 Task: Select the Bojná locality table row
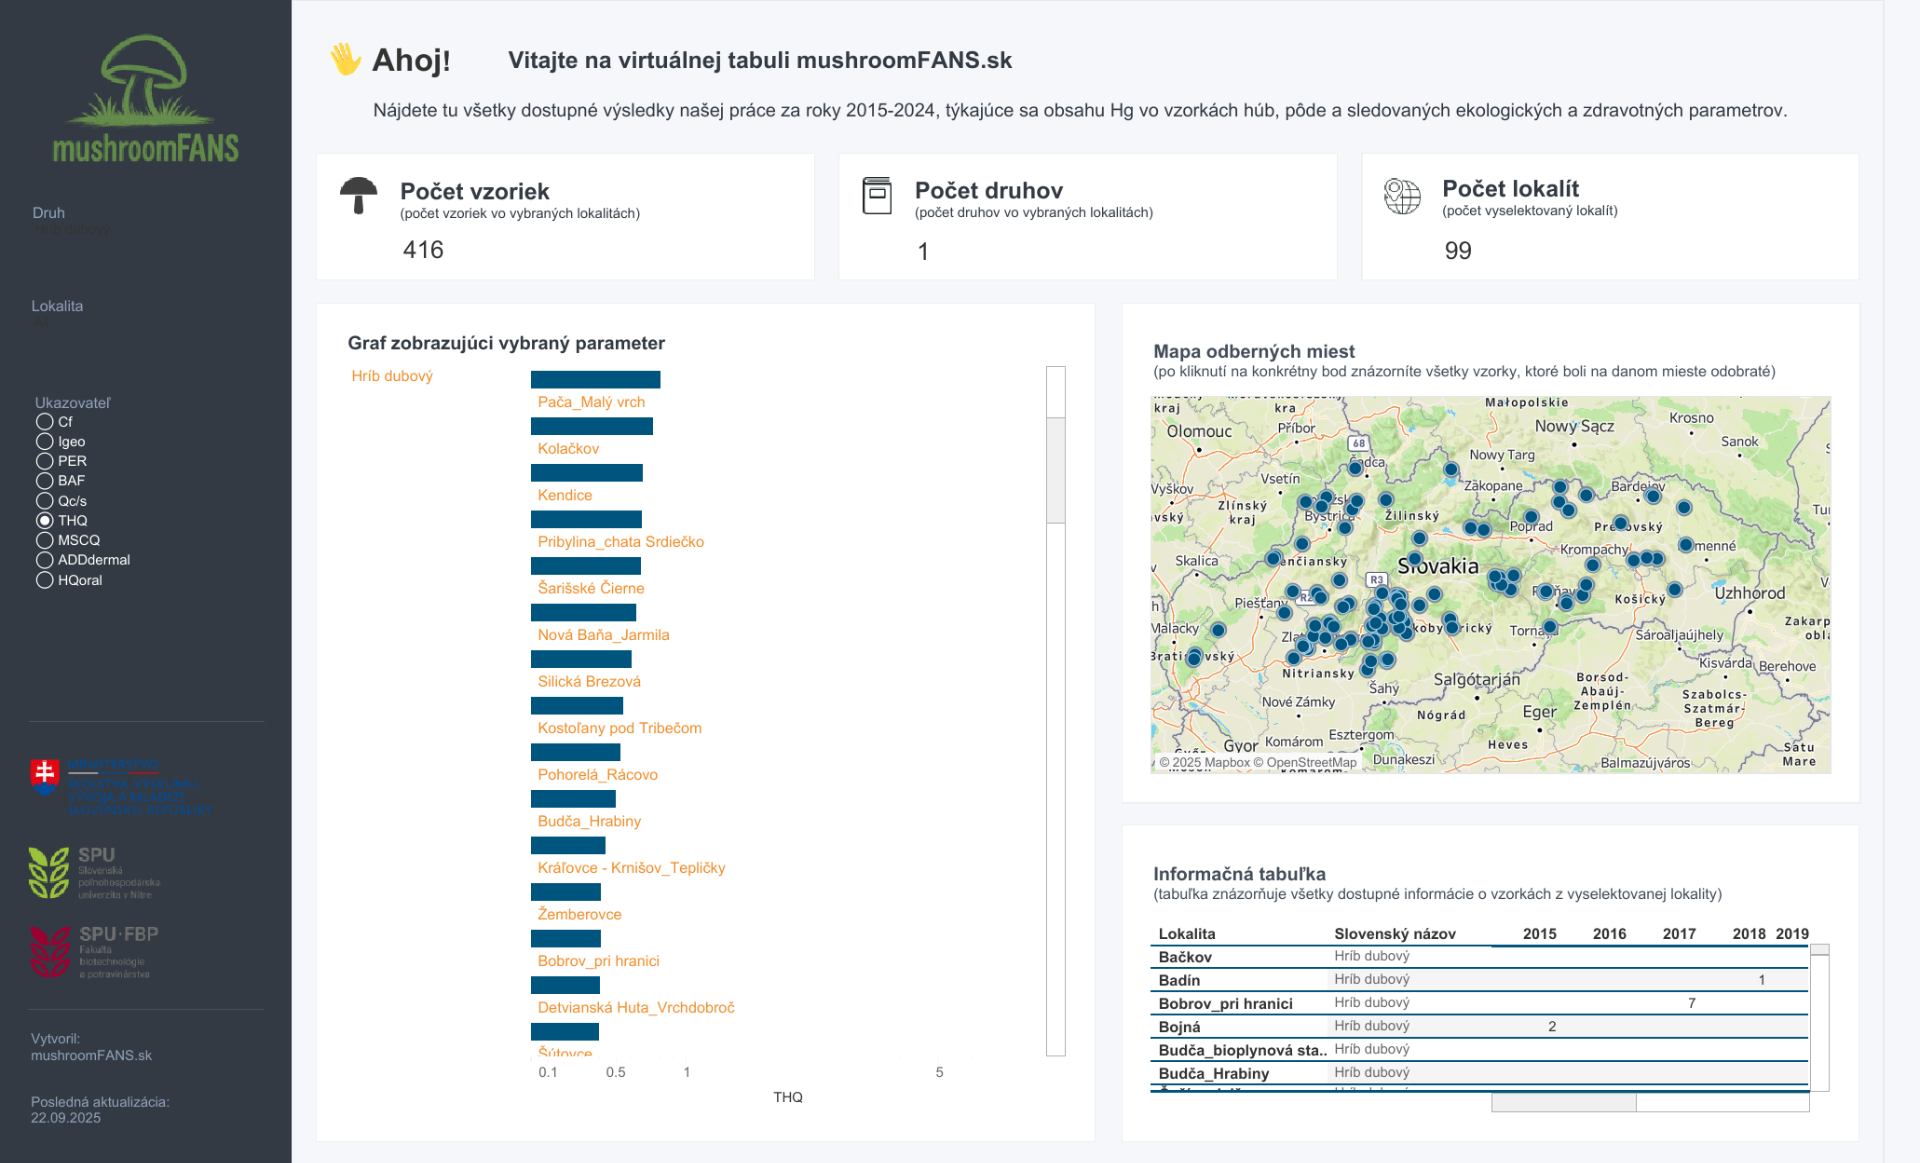tap(1179, 1026)
